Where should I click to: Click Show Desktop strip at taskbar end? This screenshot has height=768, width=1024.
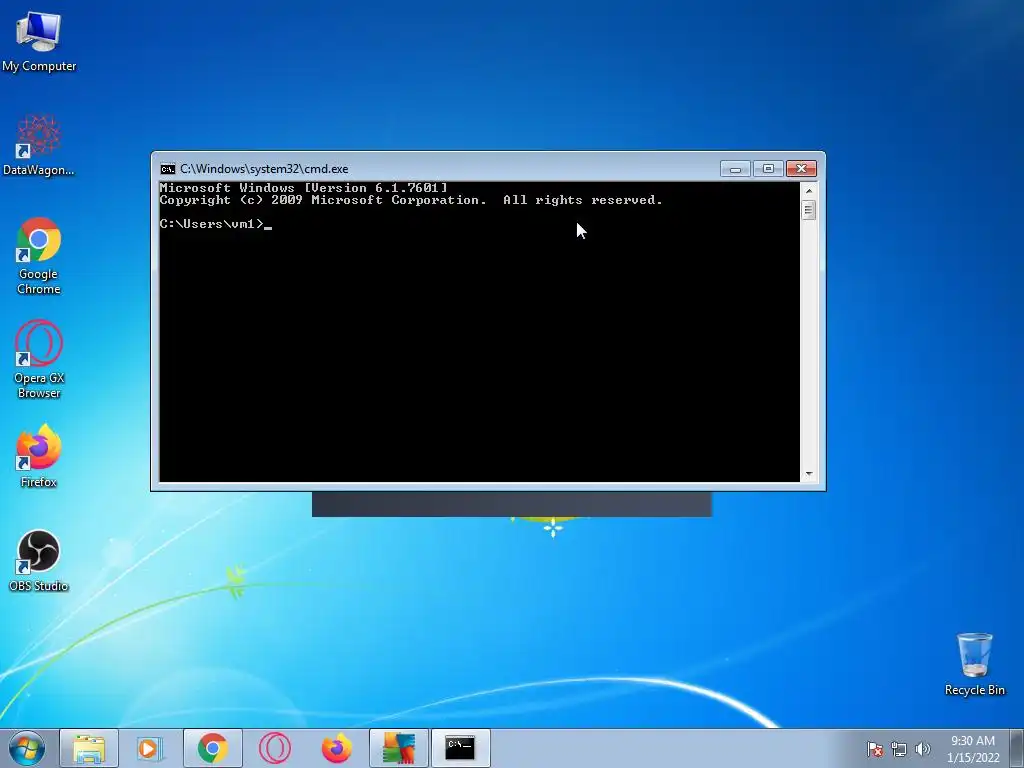[1017, 748]
